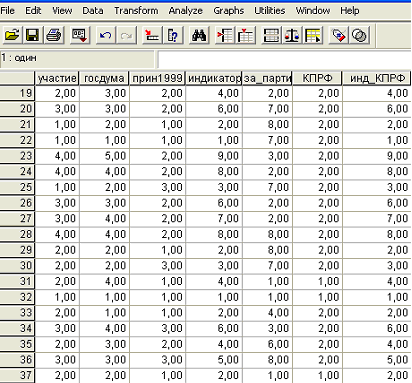Click госдума cell in row 26
Image resolution: width=412 pixels, height=383 pixels.
[x=104, y=203]
